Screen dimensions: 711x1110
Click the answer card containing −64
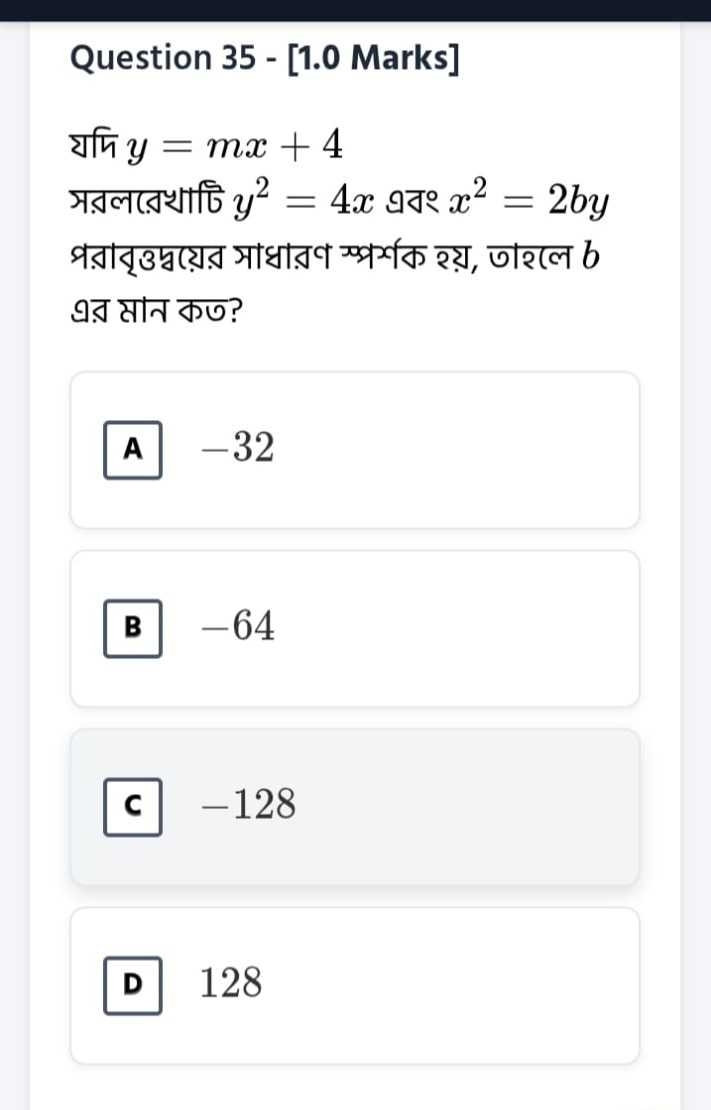click(353, 626)
